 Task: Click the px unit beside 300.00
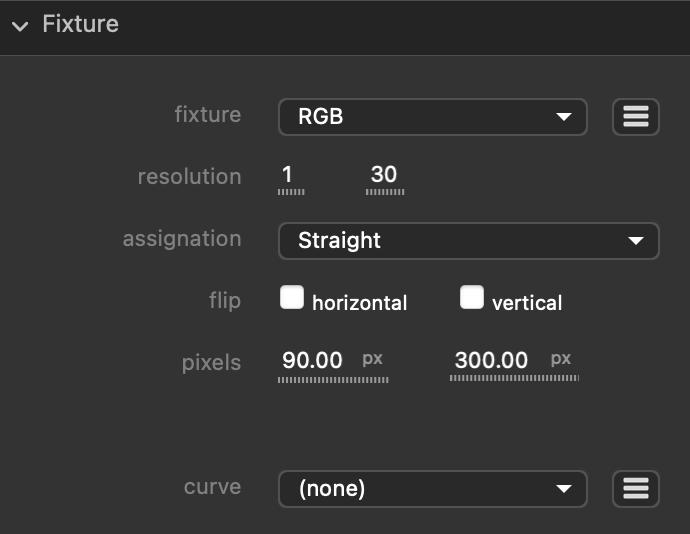click(561, 358)
